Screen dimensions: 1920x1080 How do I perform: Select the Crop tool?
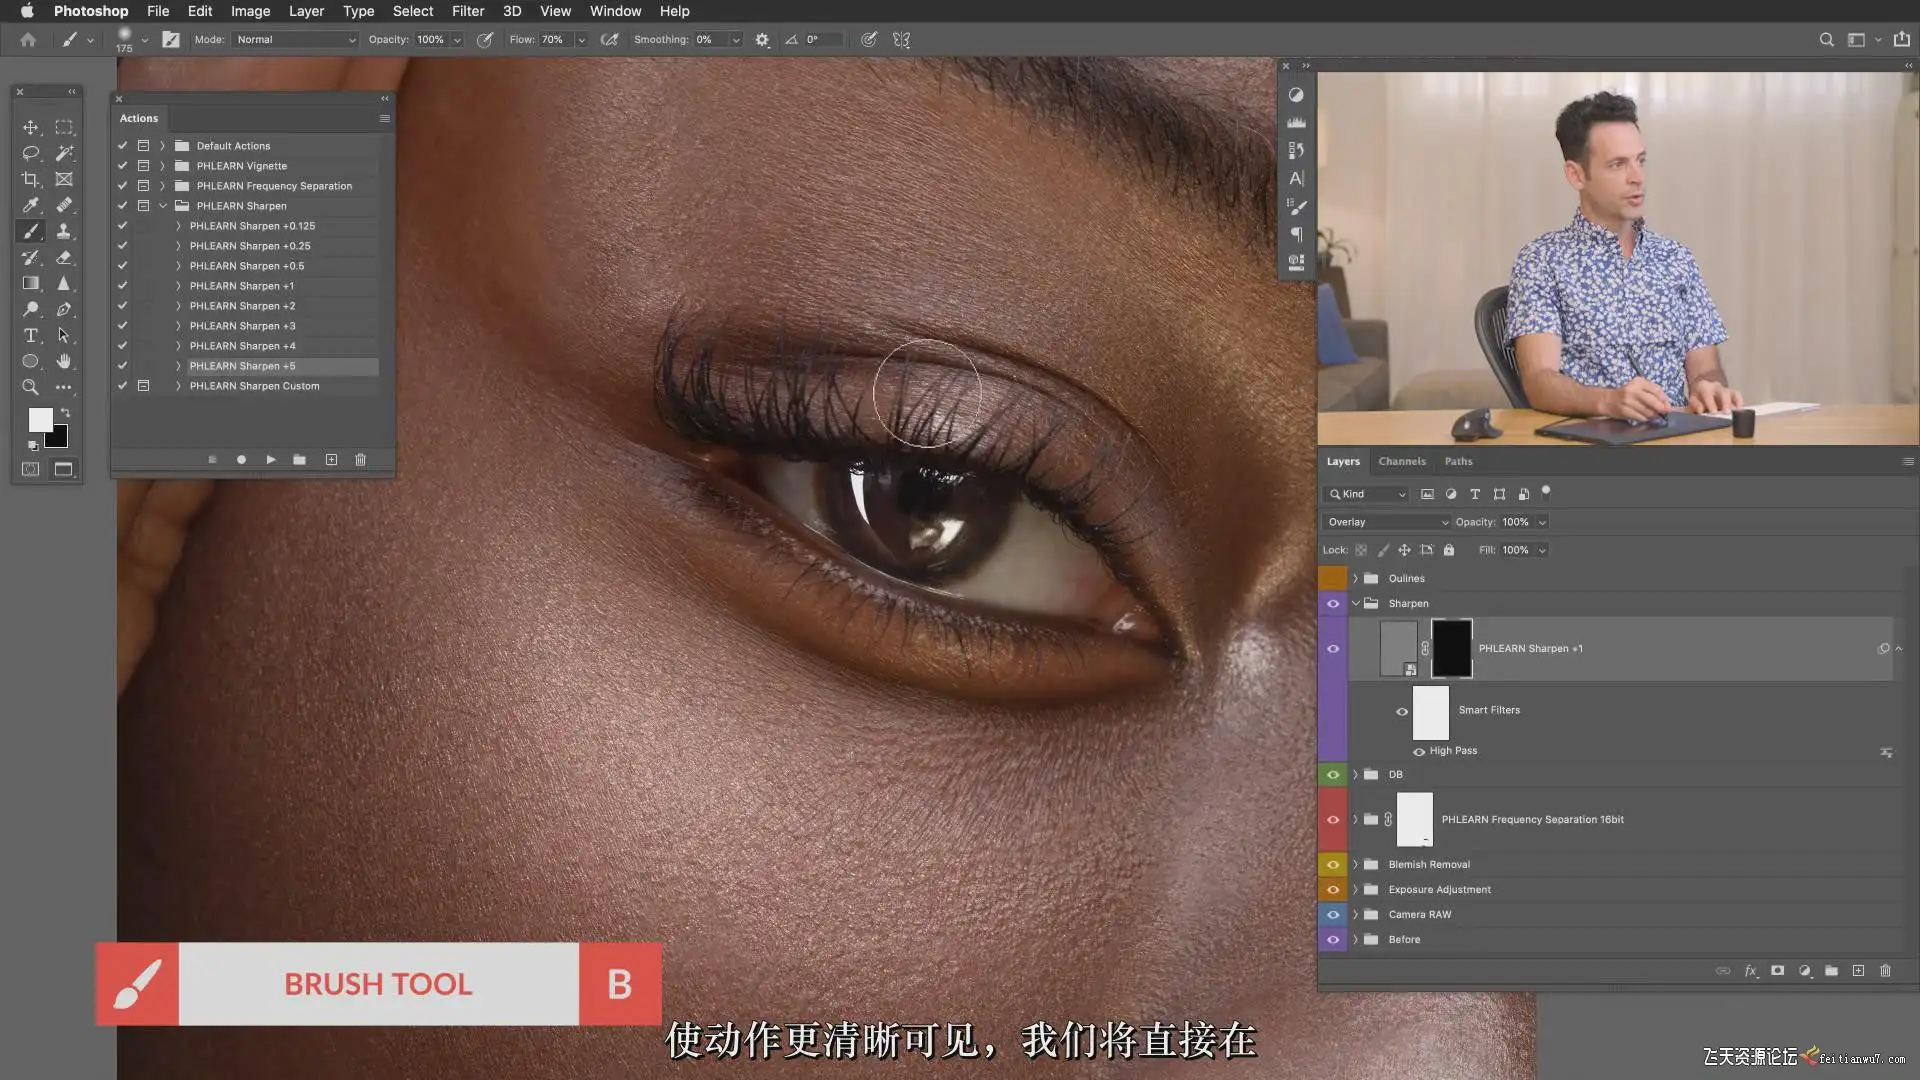point(30,179)
